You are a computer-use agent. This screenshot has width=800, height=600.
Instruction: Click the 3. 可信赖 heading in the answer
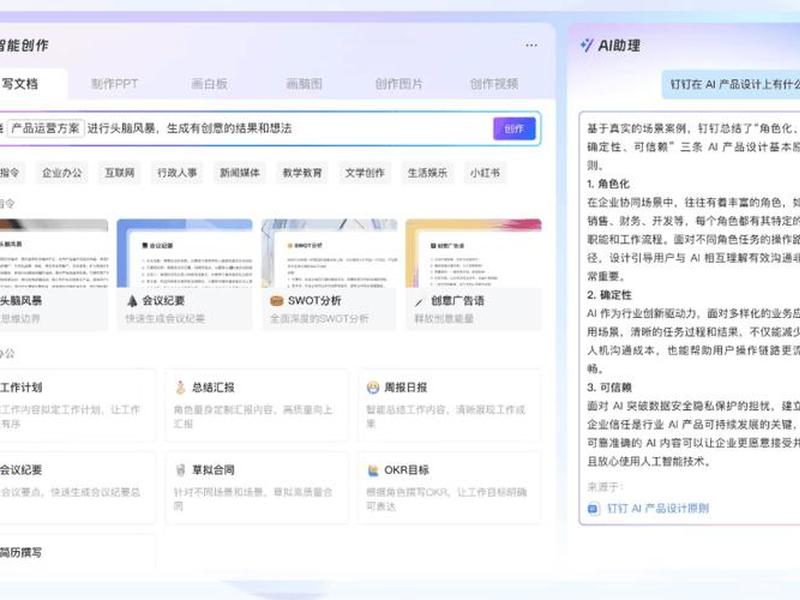click(609, 387)
